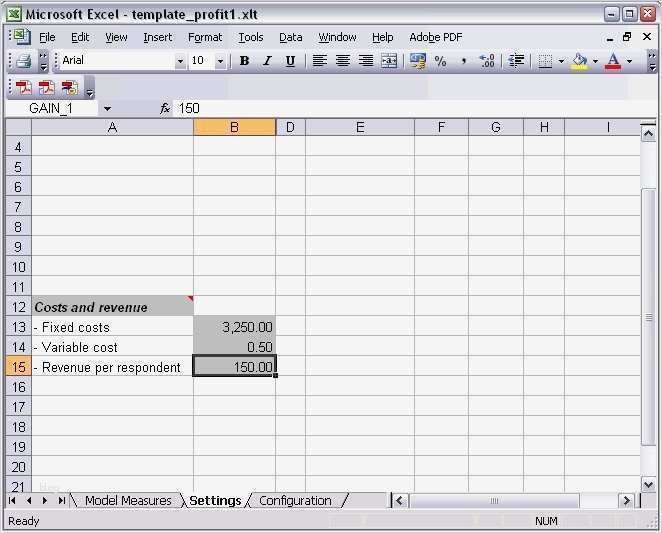Open Font Color dropdown arrow
Image resolution: width=662 pixels, height=533 pixels.
point(629,62)
